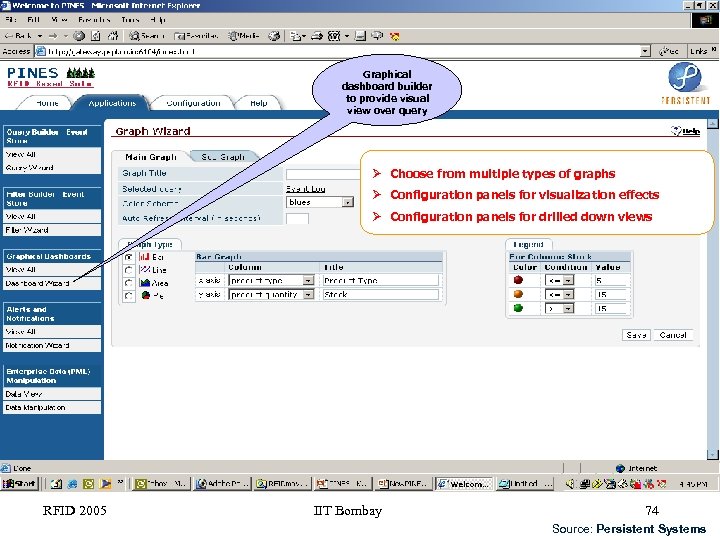The image size is (720, 540).
Task: Click the Print toolbar icon
Action: tap(317, 36)
